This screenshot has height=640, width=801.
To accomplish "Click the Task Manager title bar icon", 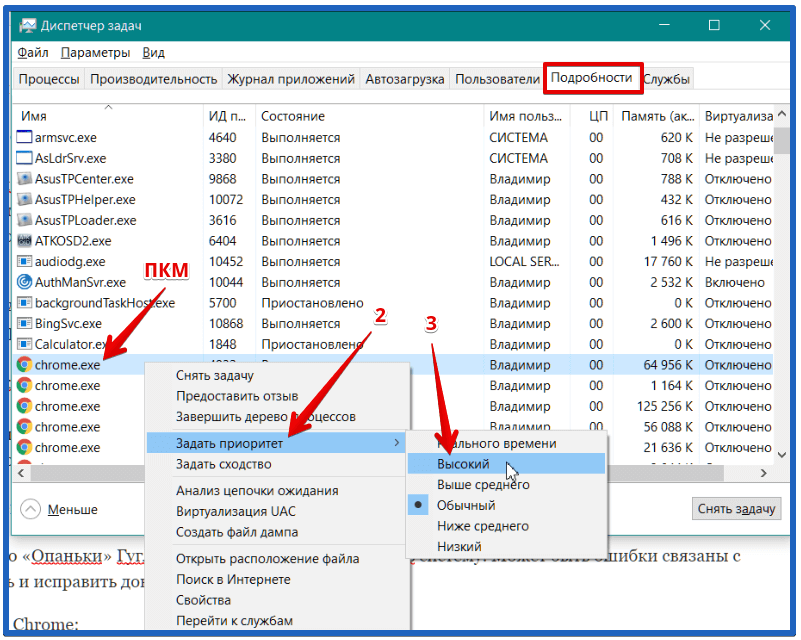I will pyautogui.click(x=27, y=26).
